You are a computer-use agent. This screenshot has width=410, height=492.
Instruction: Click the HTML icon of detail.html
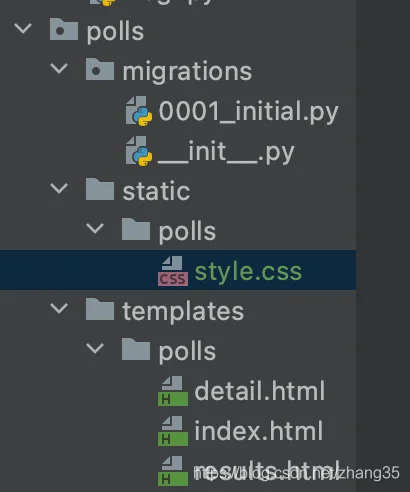tap(173, 391)
